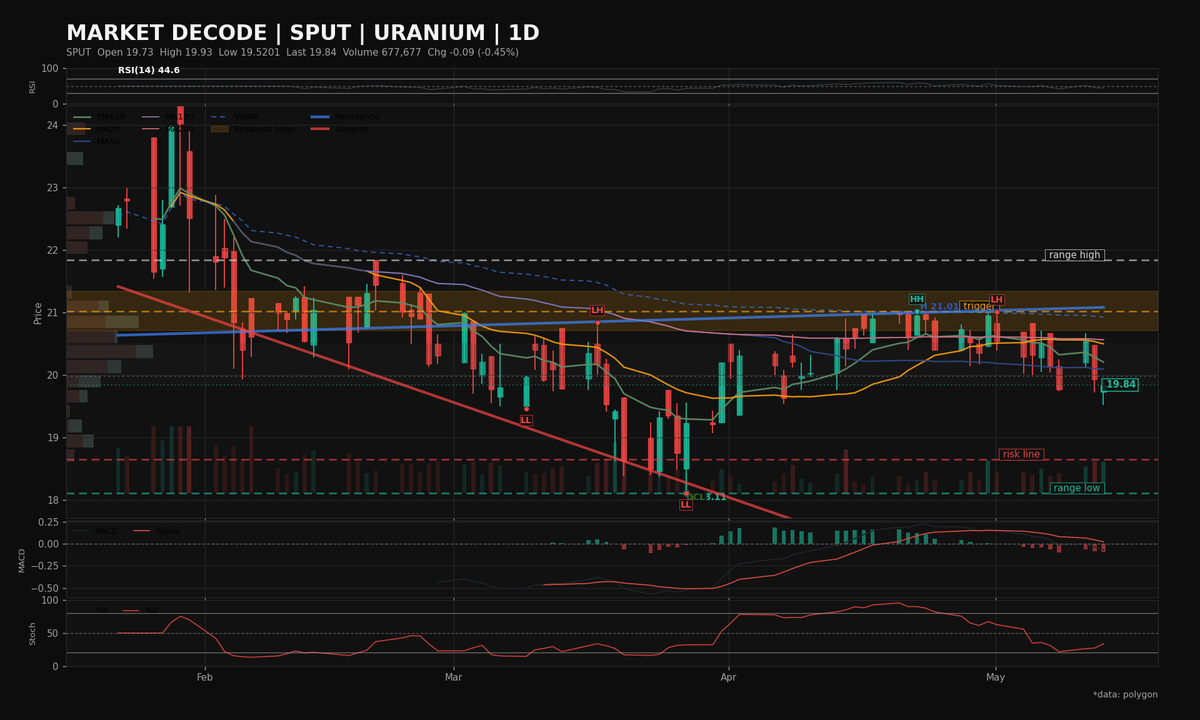This screenshot has height=720, width=1200.
Task: Click the May date axis label
Action: (995, 678)
